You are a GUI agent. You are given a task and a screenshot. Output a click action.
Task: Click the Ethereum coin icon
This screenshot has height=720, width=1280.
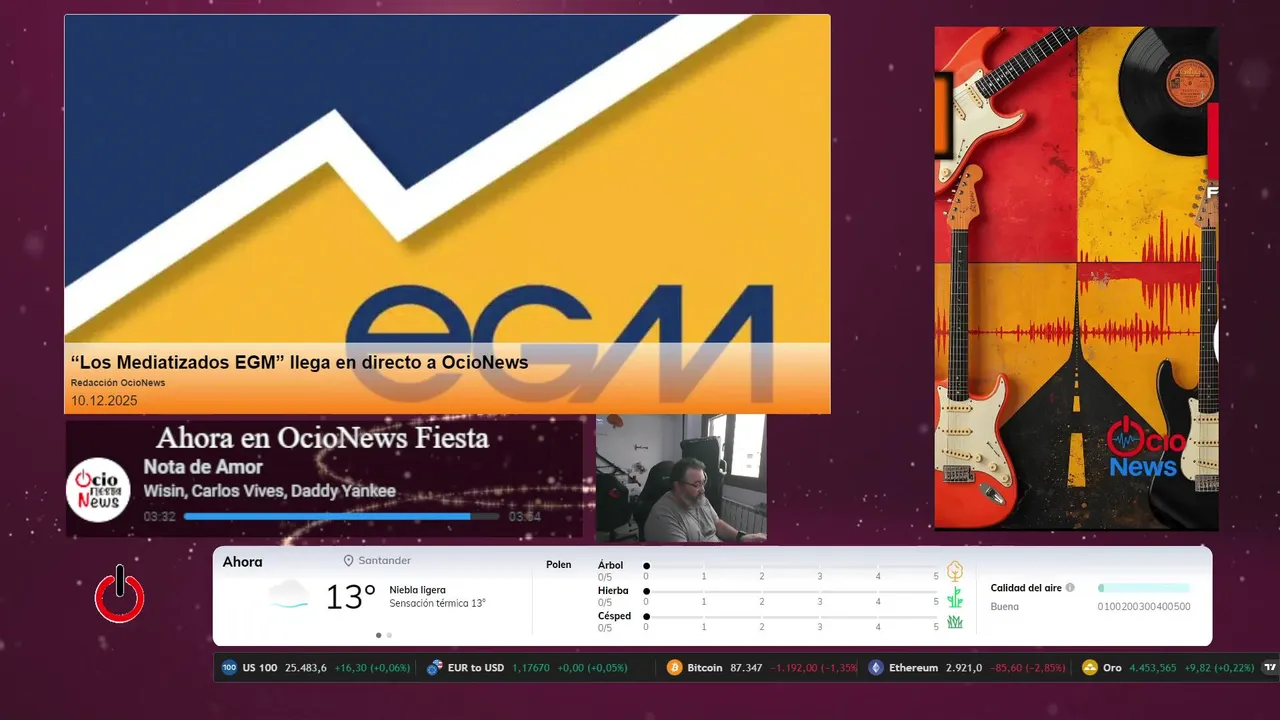click(876, 668)
